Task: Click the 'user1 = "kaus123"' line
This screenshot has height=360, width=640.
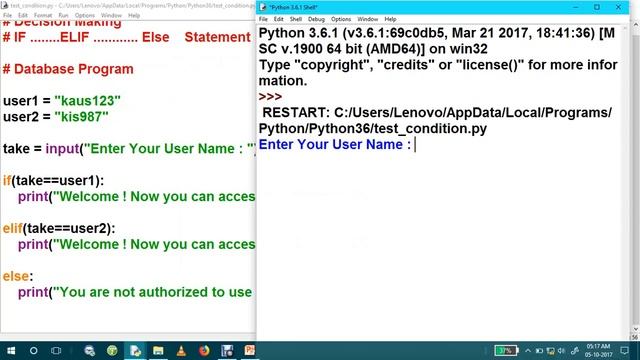Action: (62, 101)
